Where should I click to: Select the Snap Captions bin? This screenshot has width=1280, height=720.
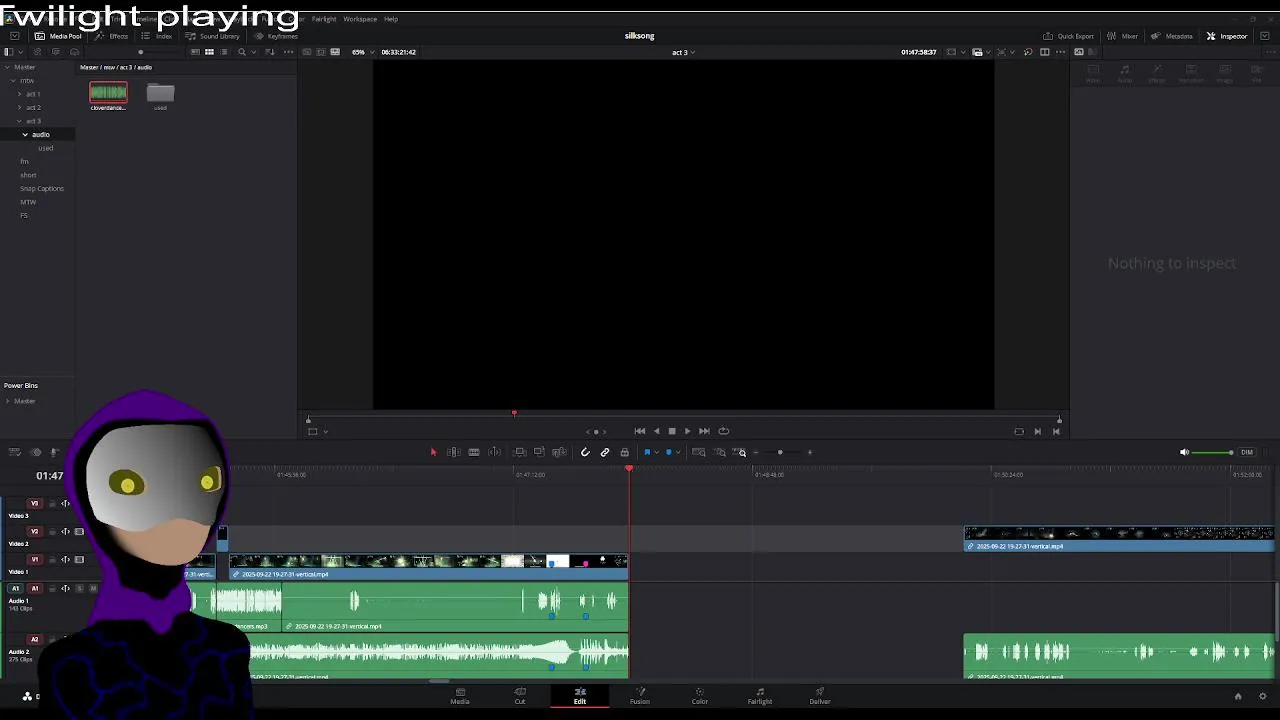(x=41, y=188)
